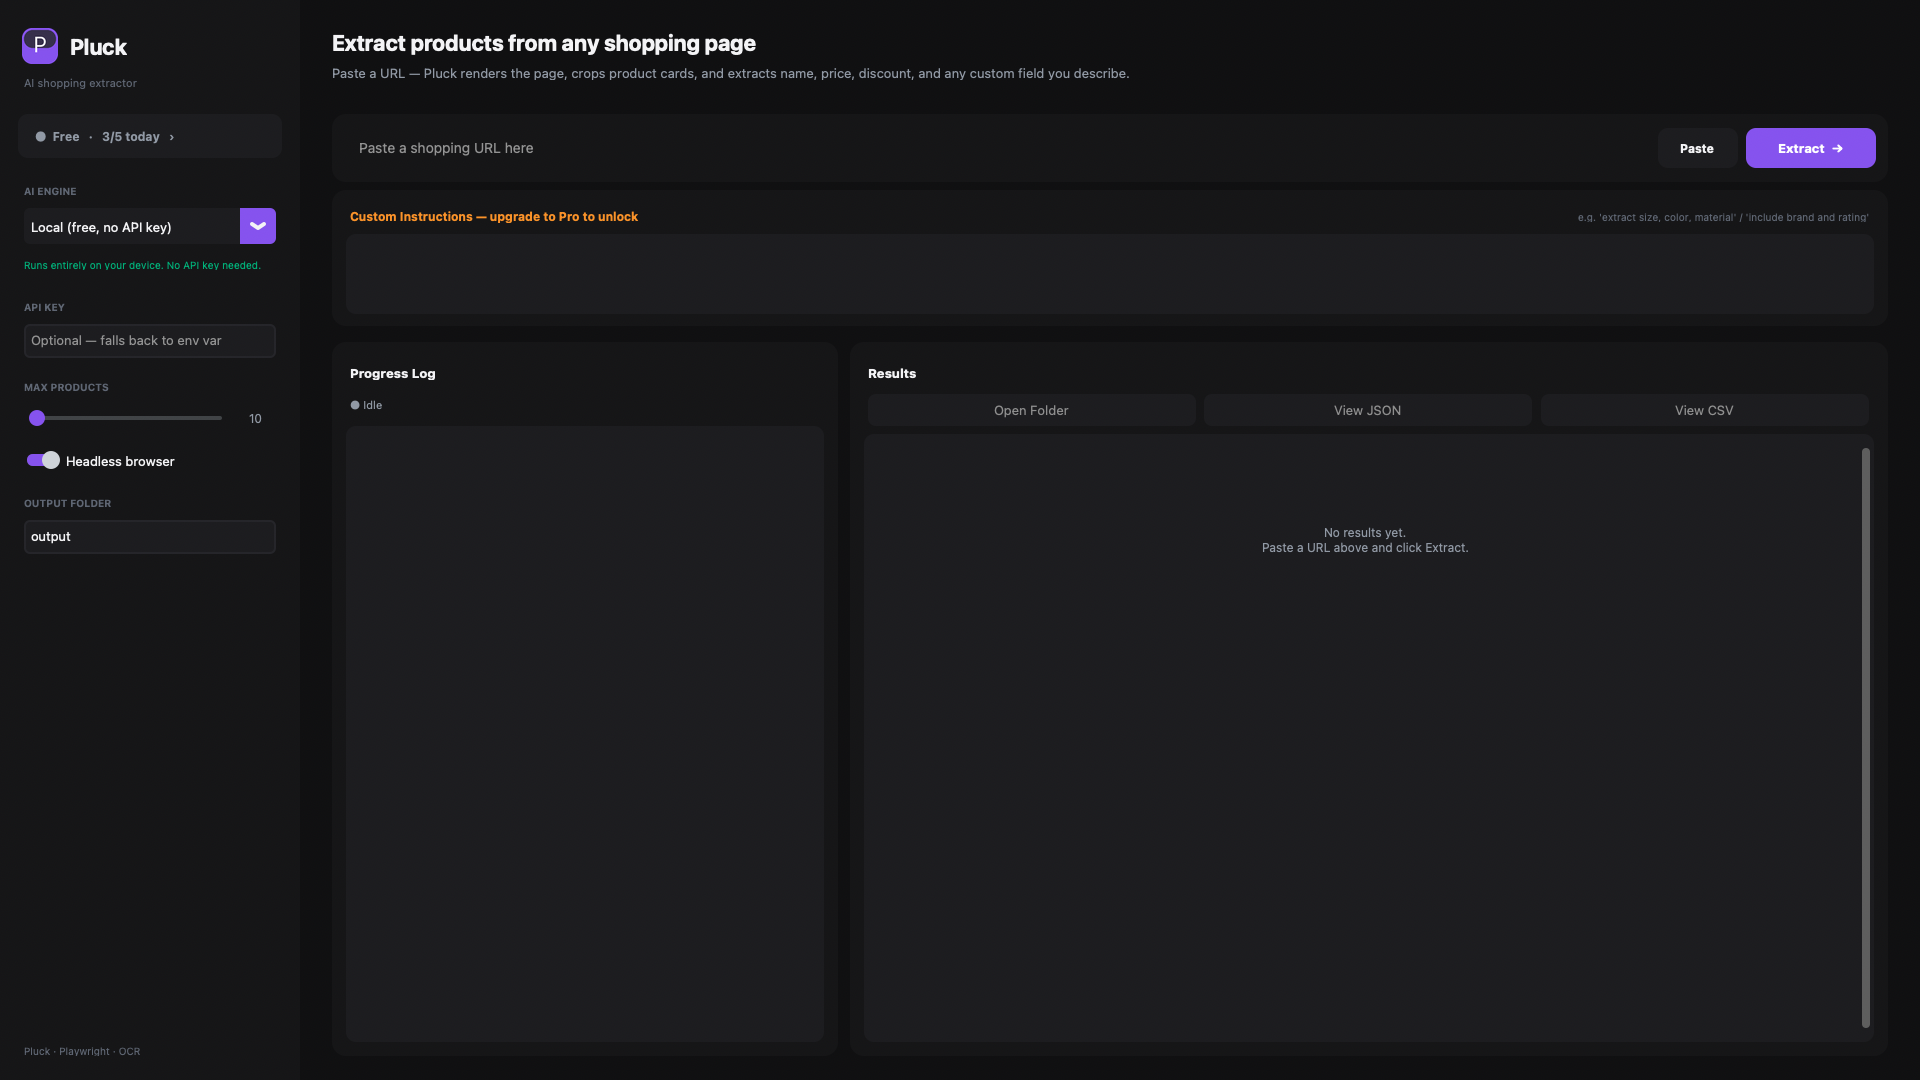Click Custom Instructions upgrade to Pro link

tap(494, 217)
